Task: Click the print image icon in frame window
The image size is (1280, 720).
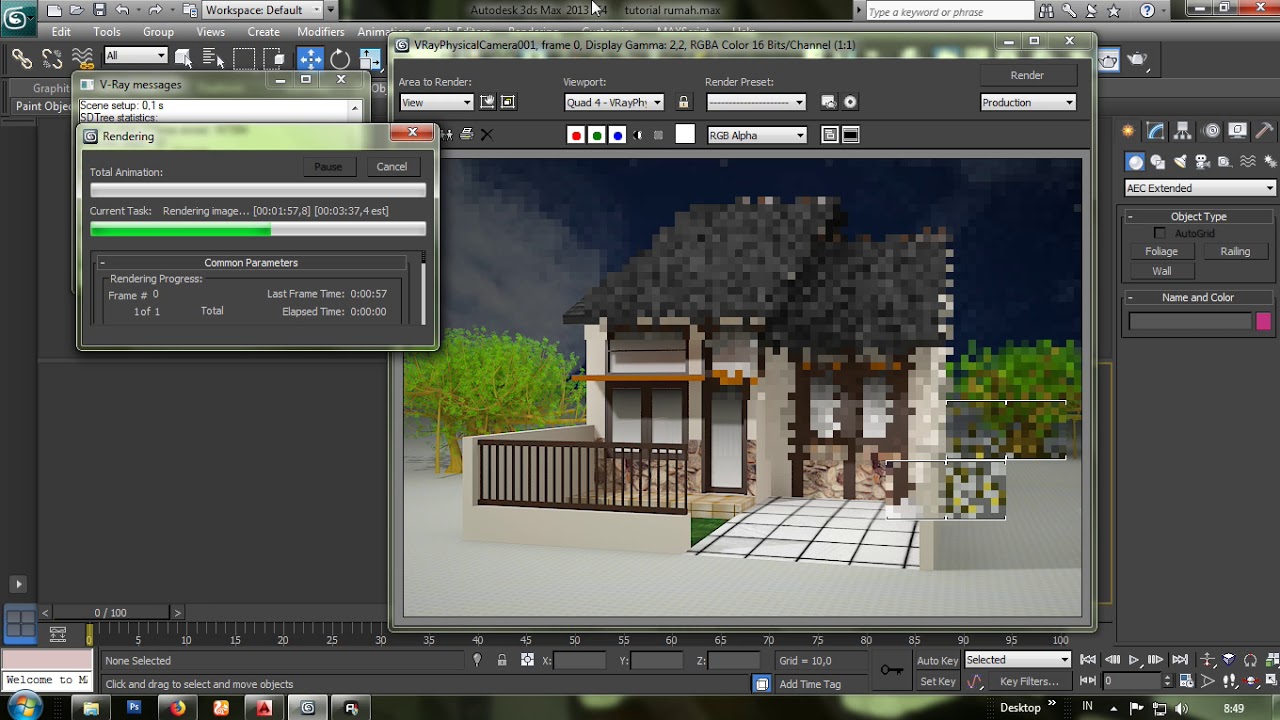Action: point(467,134)
